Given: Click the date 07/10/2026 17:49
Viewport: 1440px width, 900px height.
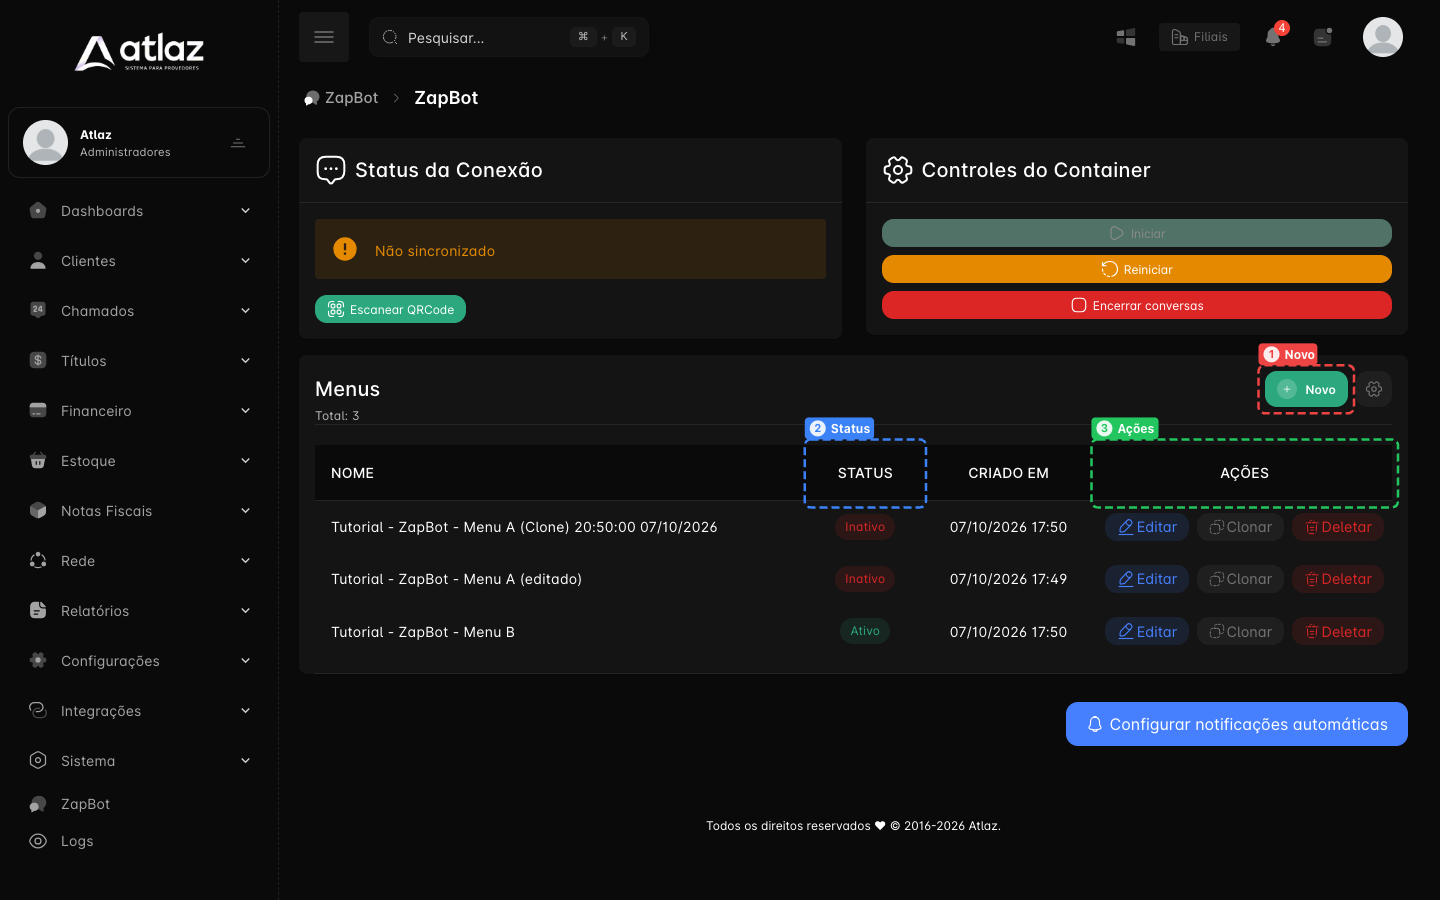Looking at the screenshot, I should 1008,579.
